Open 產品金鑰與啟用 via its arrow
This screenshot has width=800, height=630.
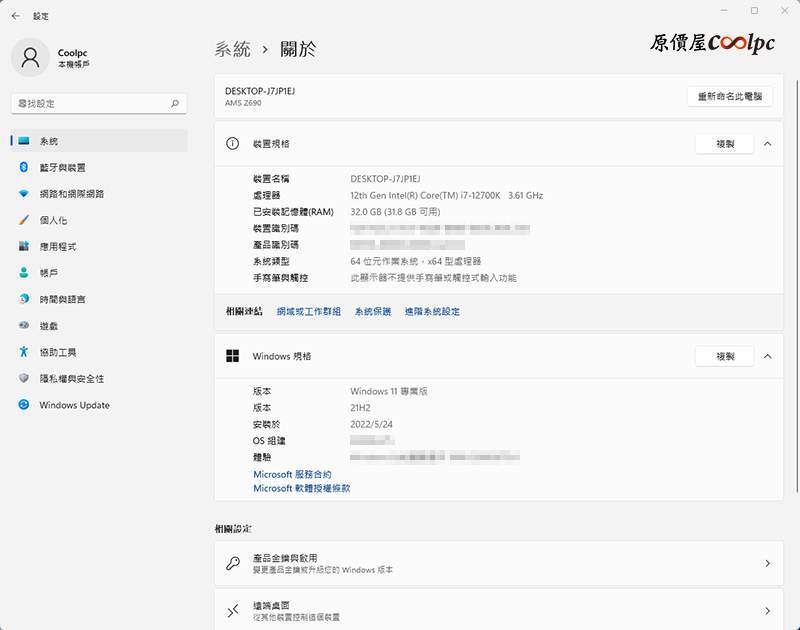[767, 563]
